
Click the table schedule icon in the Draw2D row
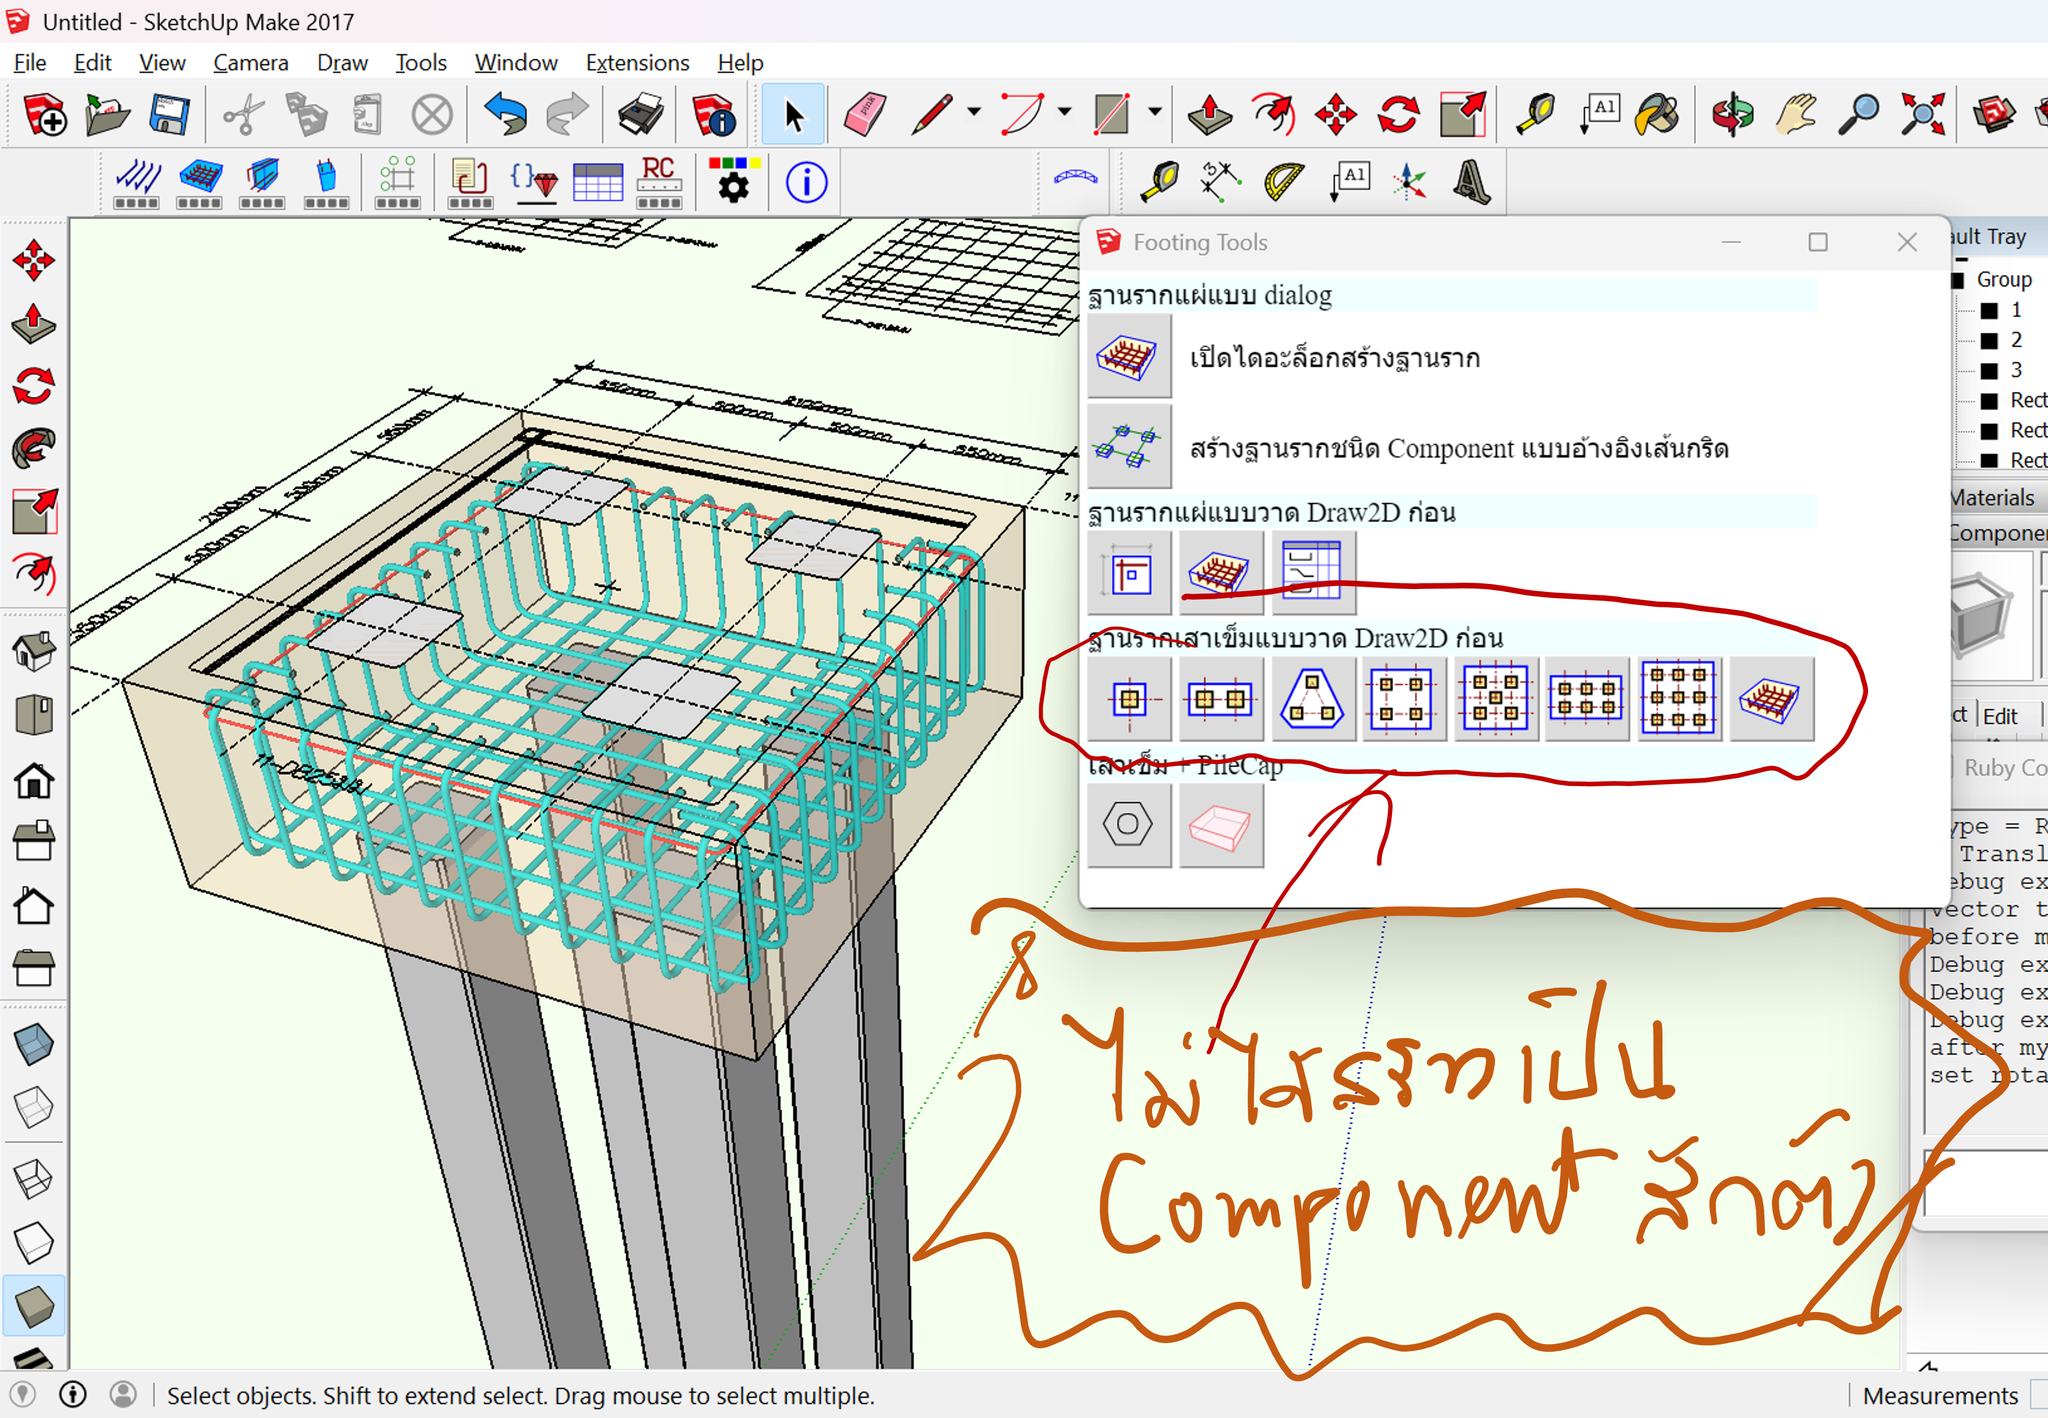pyautogui.click(x=1313, y=573)
